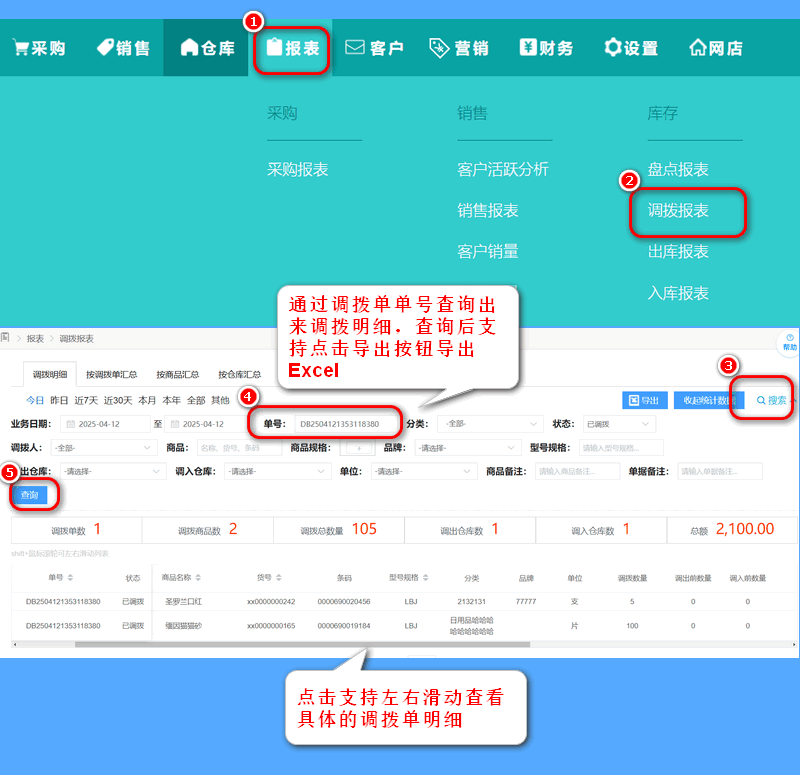The height and width of the screenshot is (775, 800).
Task: Open the 设置 menu with gear icon
Action: (x=631, y=48)
